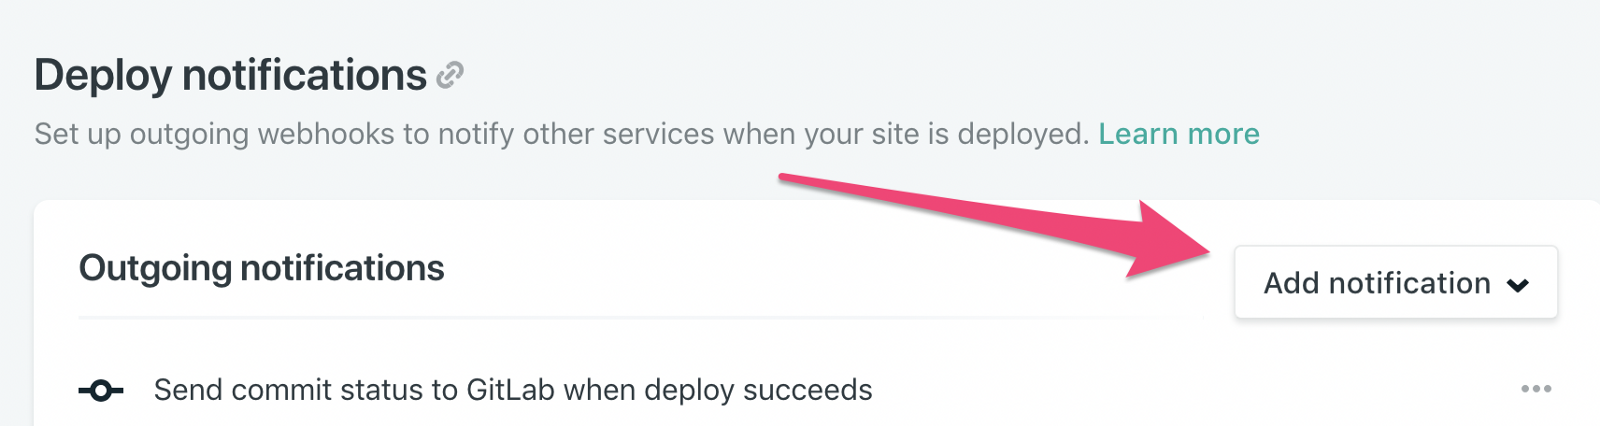Select the 'Send commit status to GitLab' row
The width and height of the screenshot is (1600, 426).
coord(512,390)
